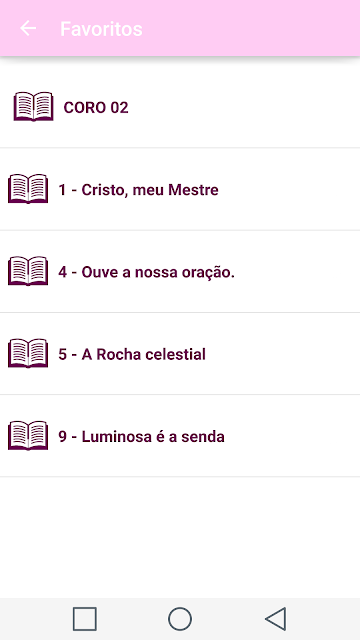This screenshot has height=640, width=360.
Task: Open hymn 4 - Ouve a nossa oração.
Action: coord(180,271)
